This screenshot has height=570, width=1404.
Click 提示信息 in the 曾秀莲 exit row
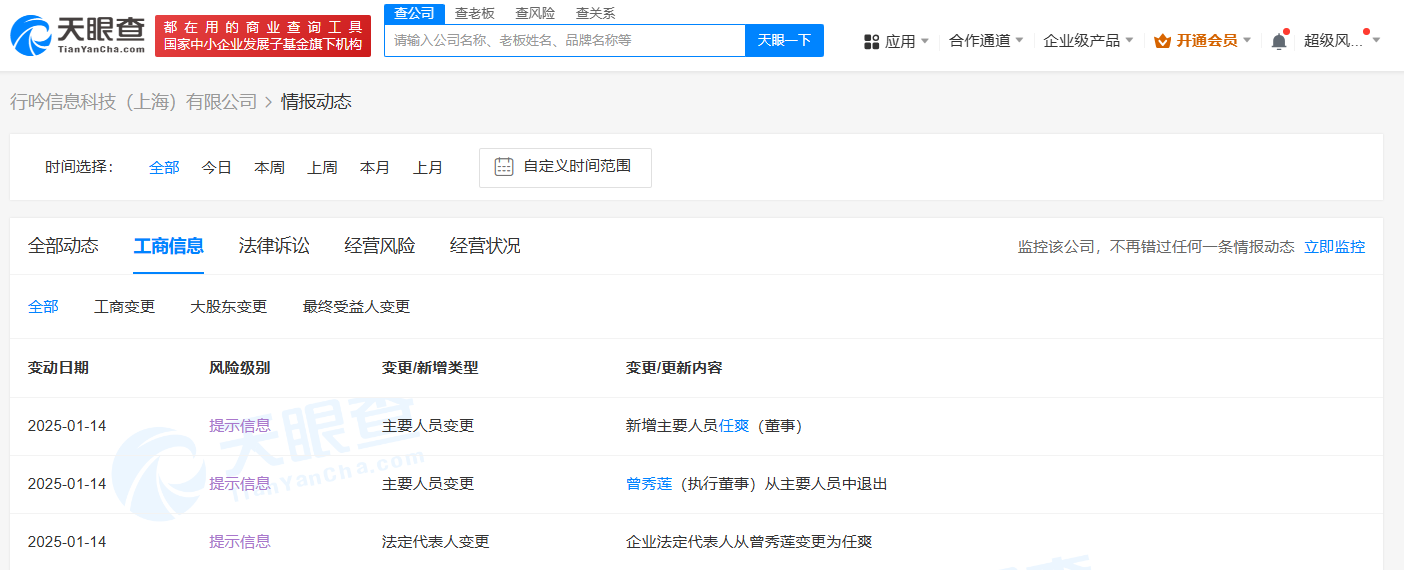click(240, 484)
